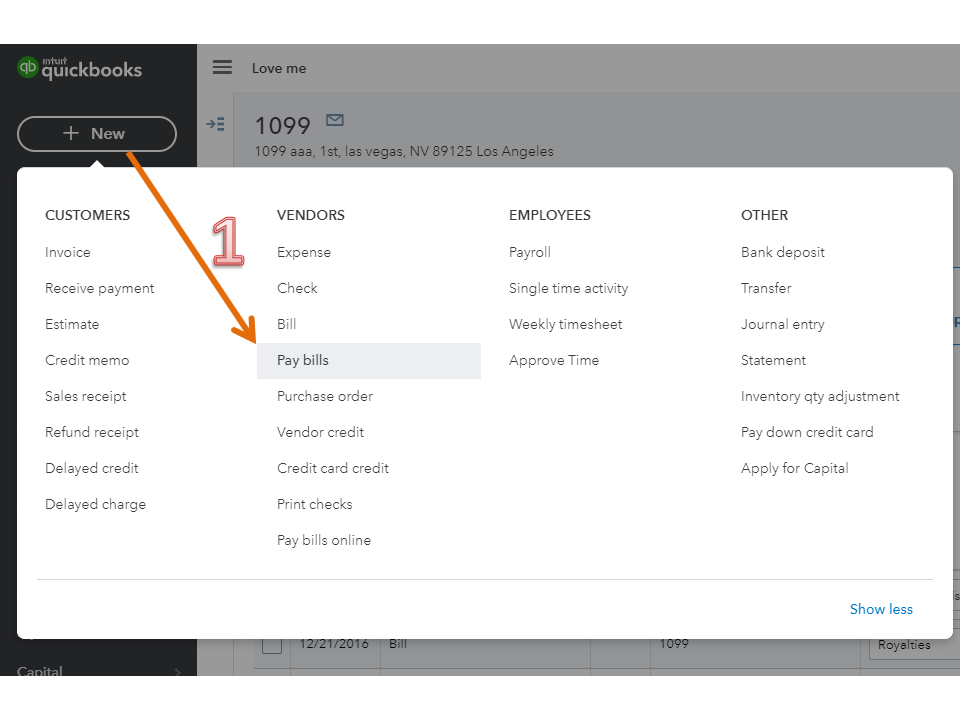Open Pay bills online

coord(324,541)
